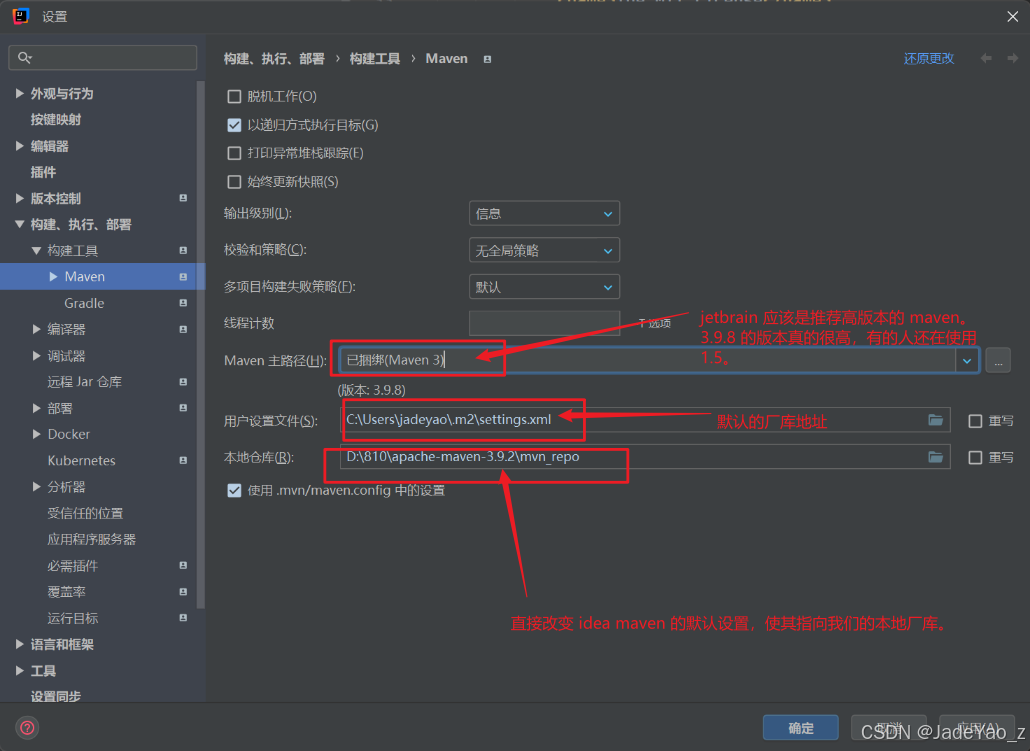Click project marker icon next to Gradle
The height and width of the screenshot is (751, 1030).
(183, 303)
